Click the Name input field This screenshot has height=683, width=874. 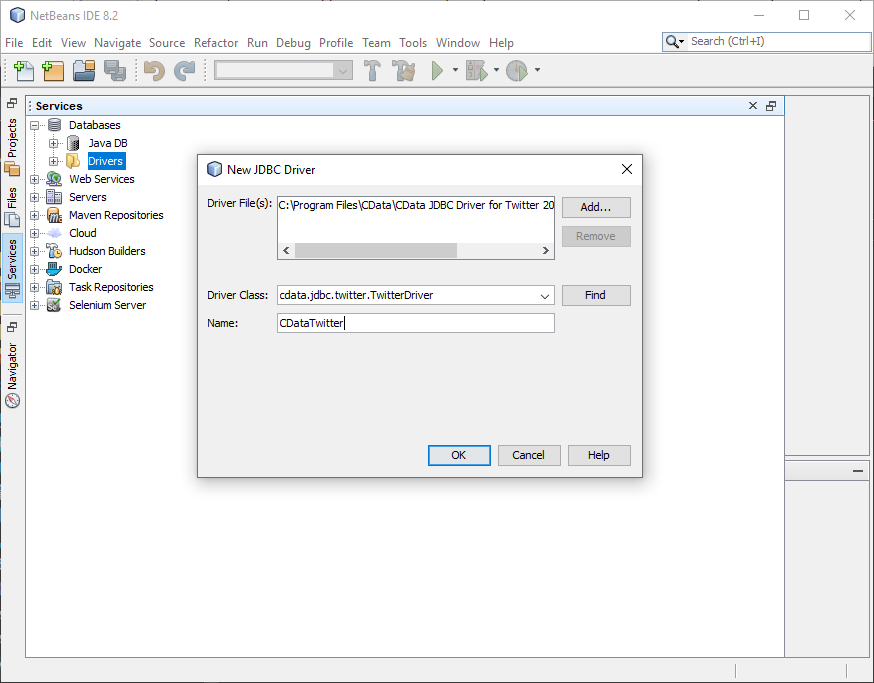click(x=415, y=323)
